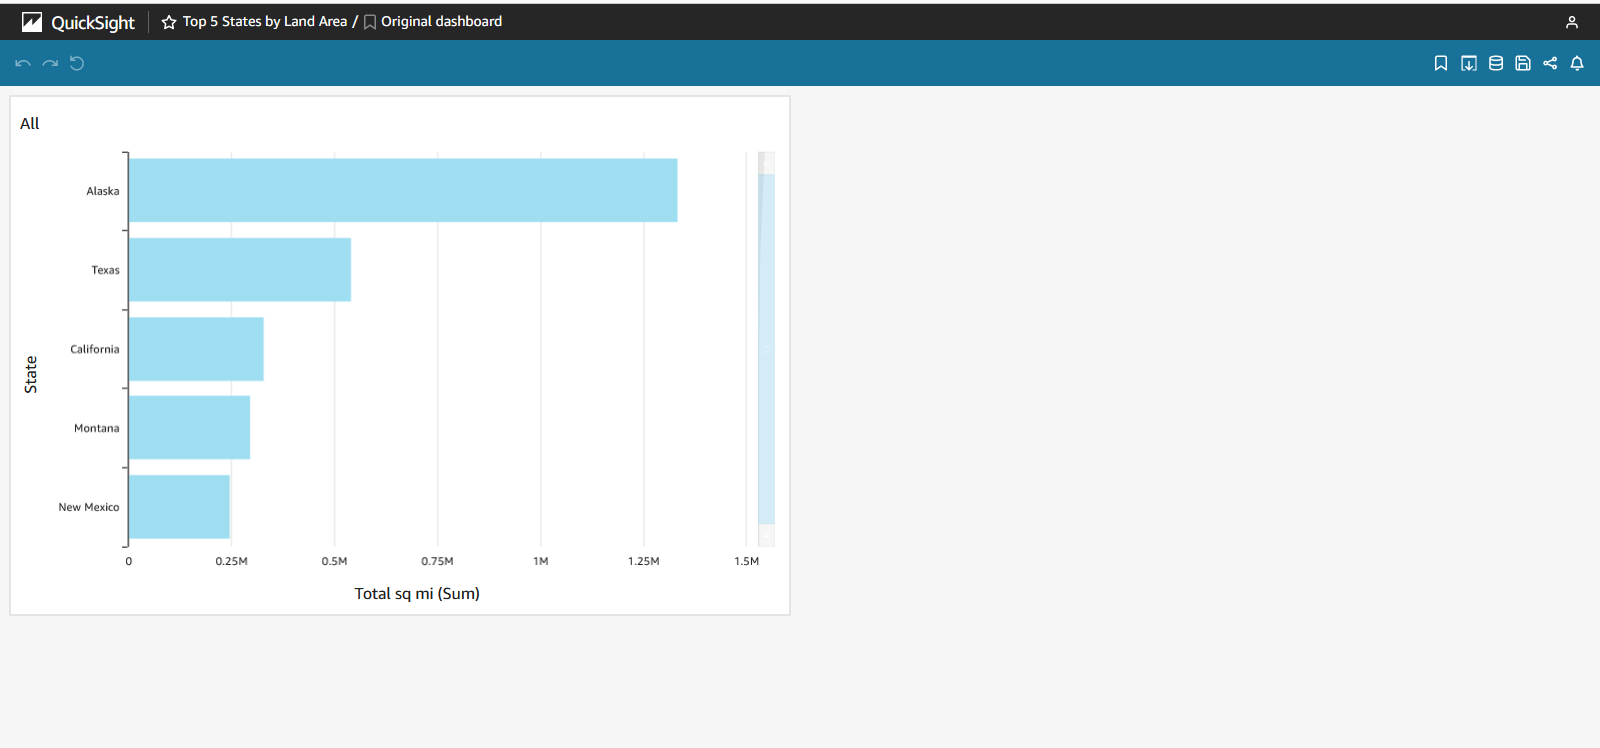Click the Reset icon
Image resolution: width=1600 pixels, height=748 pixels.
coord(77,63)
